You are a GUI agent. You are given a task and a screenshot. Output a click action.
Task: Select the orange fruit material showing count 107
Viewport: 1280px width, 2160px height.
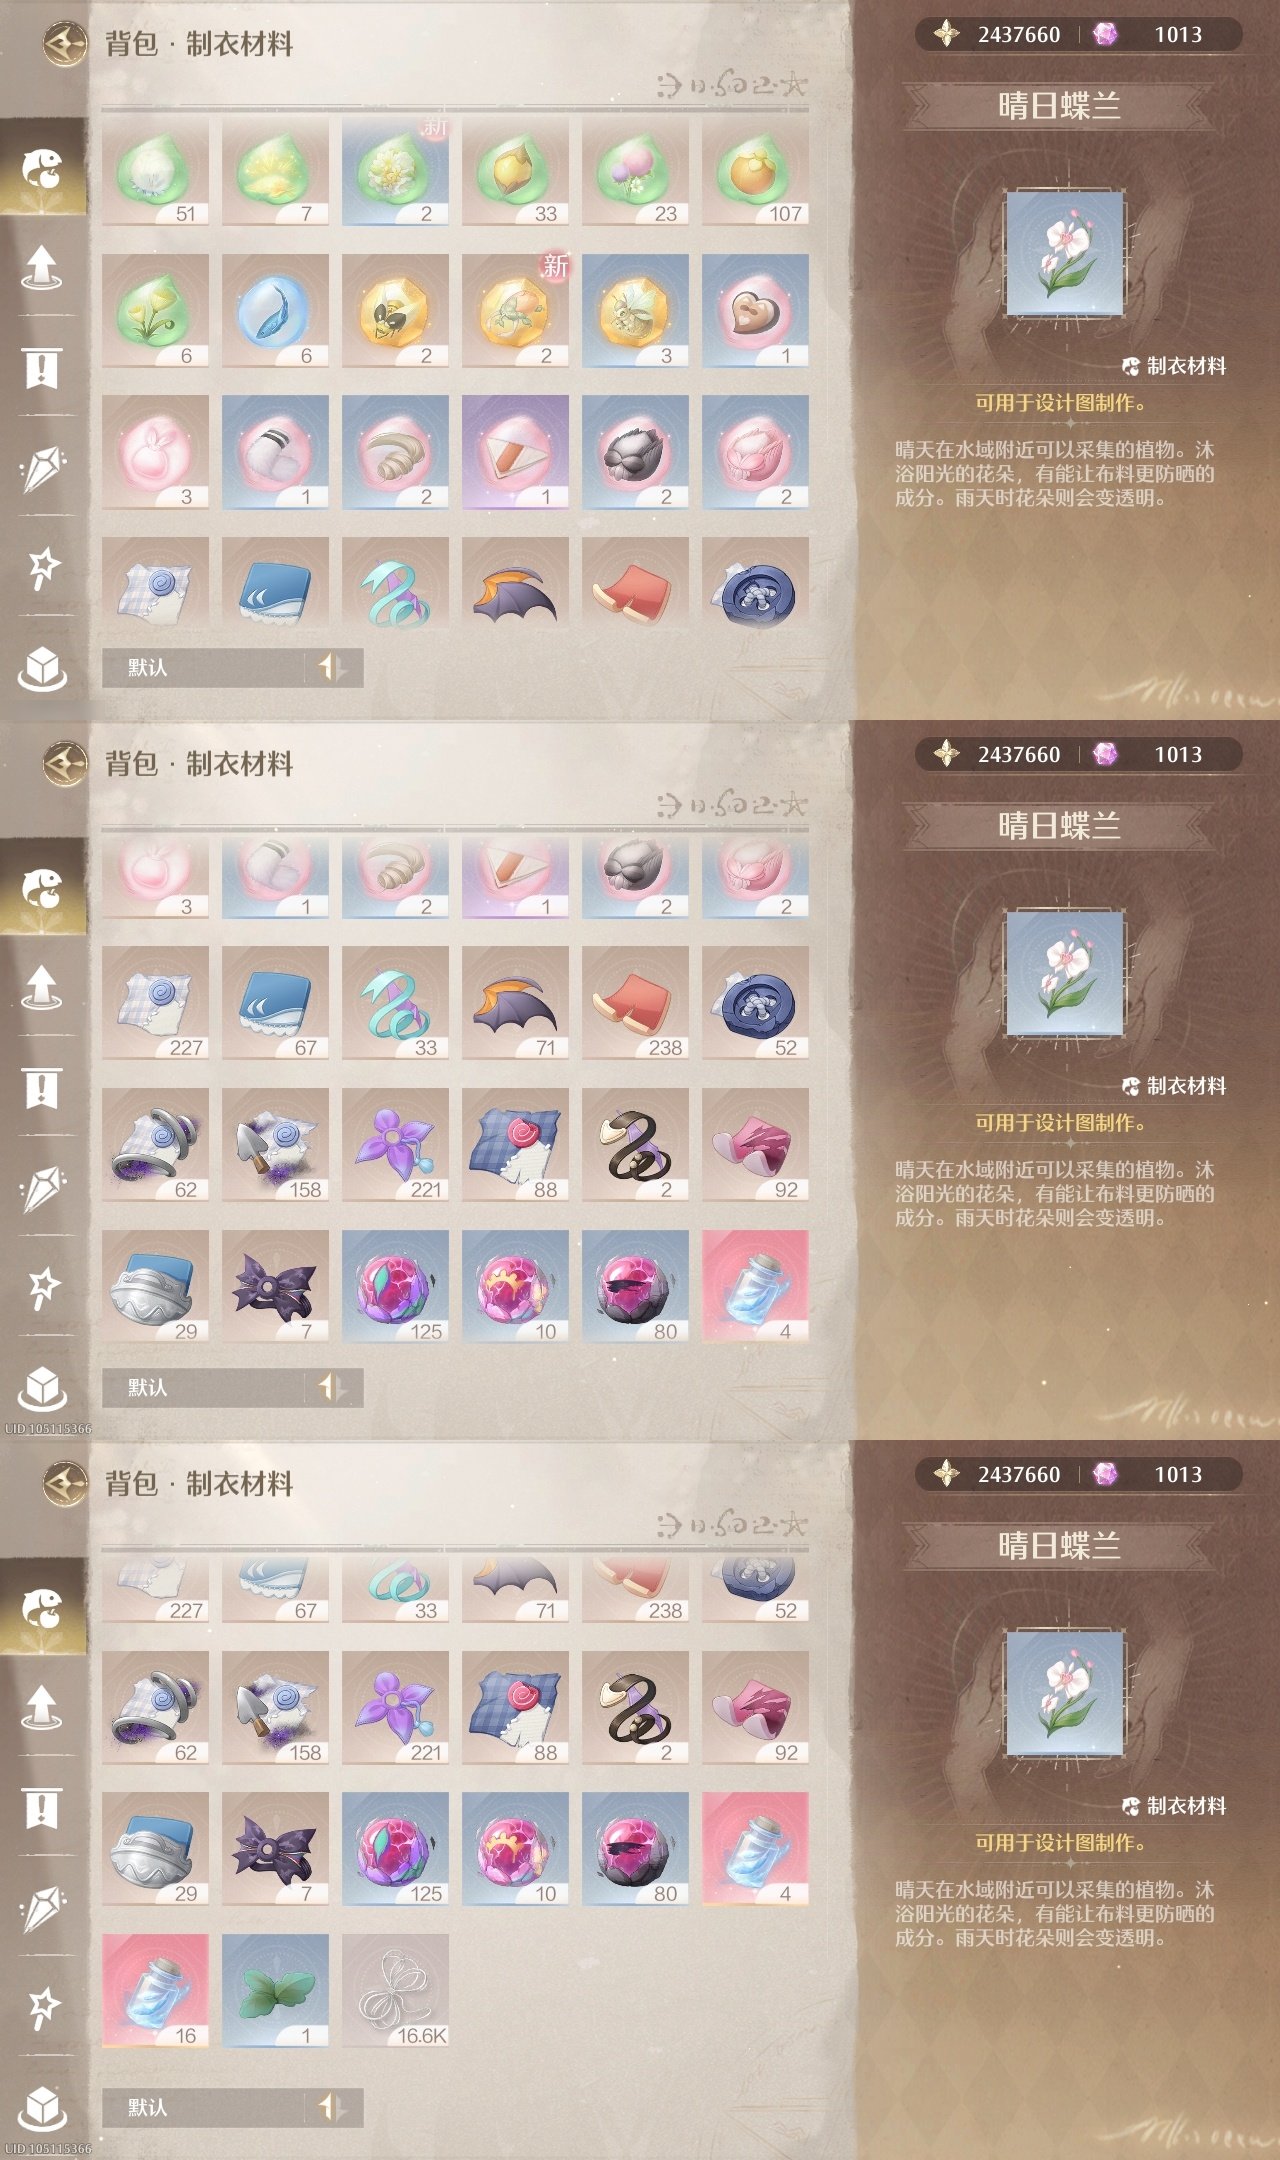pyautogui.click(x=755, y=170)
